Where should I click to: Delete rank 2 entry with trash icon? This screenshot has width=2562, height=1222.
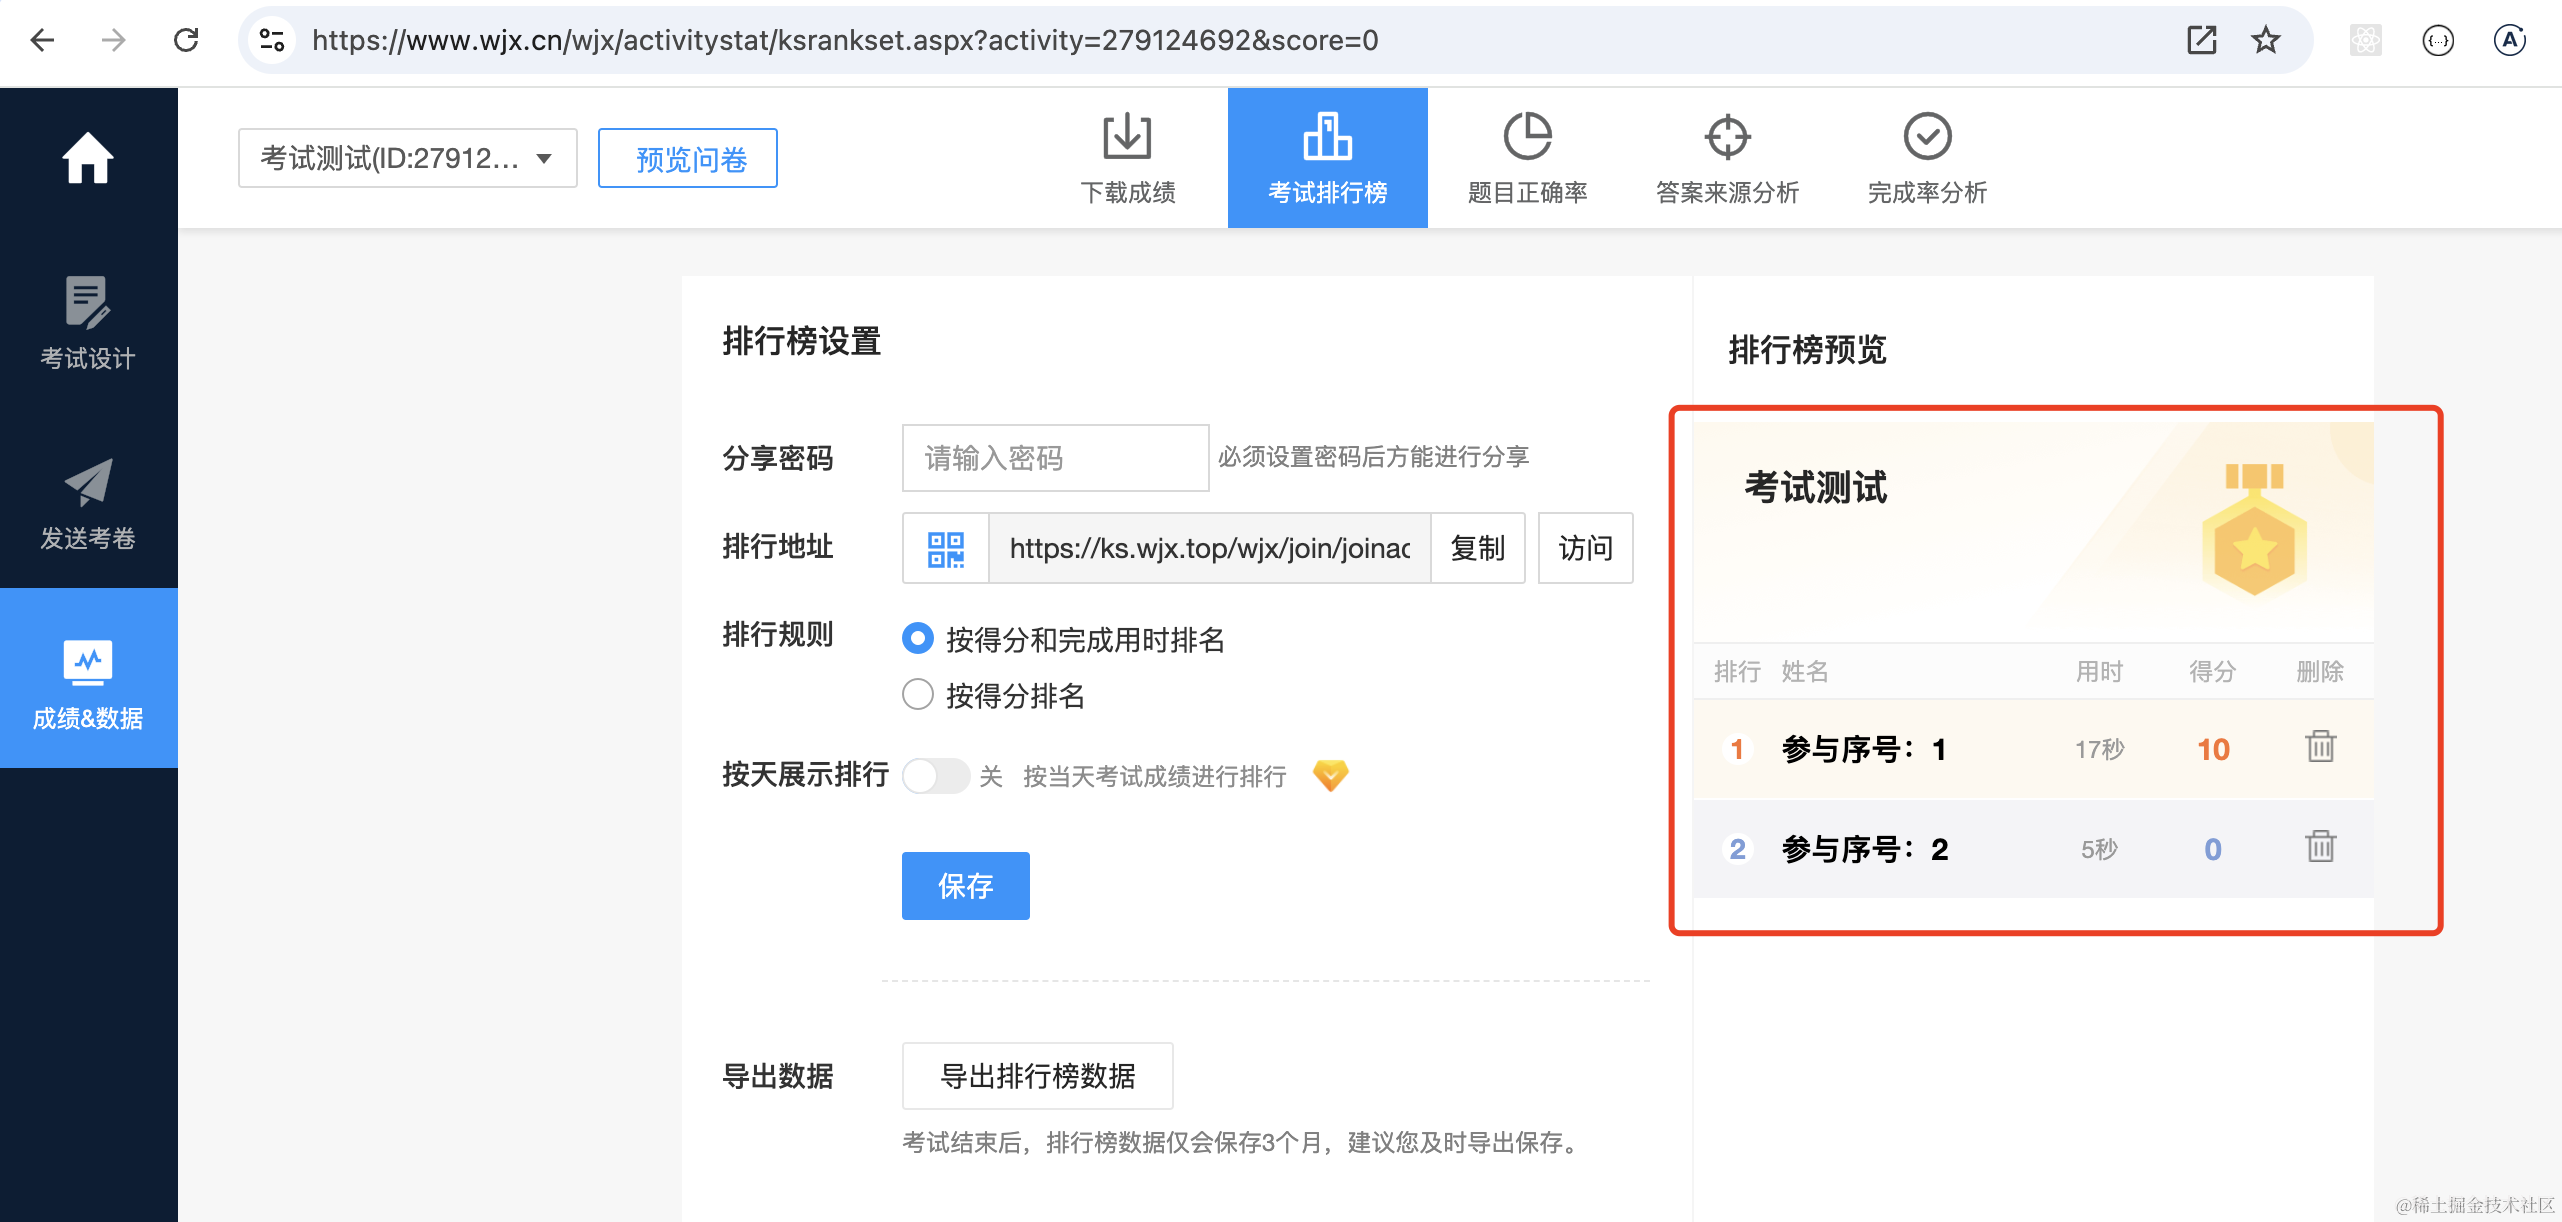tap(2320, 847)
